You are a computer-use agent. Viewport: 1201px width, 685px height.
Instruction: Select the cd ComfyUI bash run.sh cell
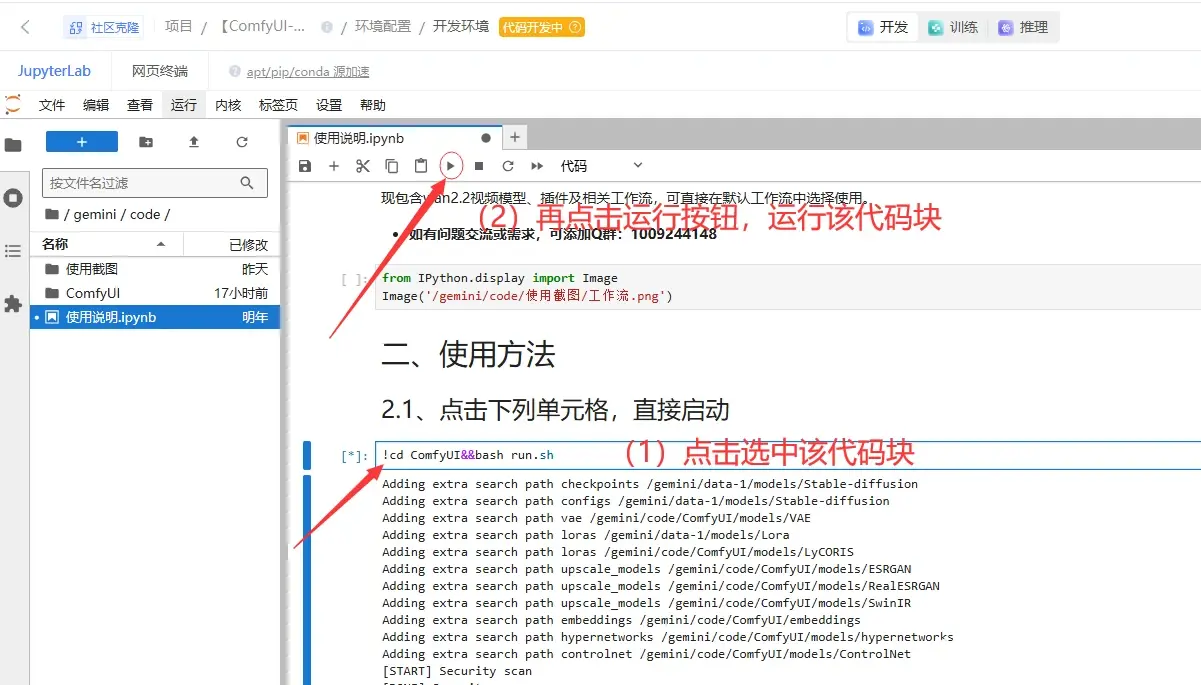[788, 455]
